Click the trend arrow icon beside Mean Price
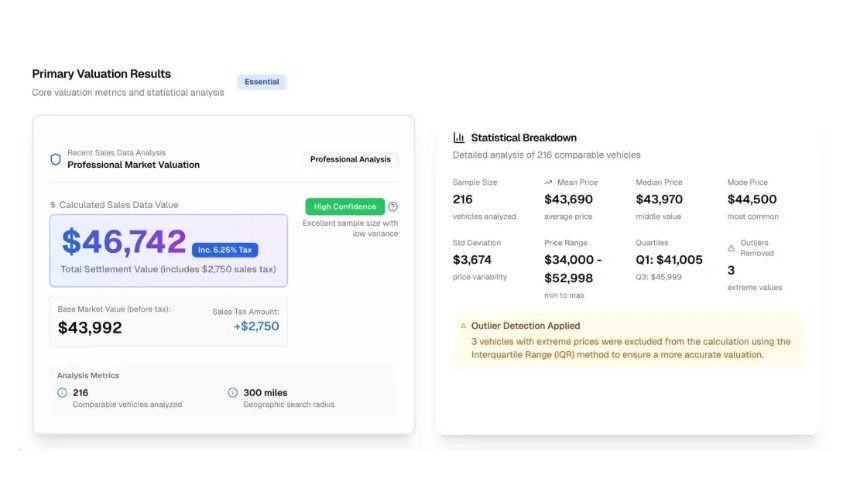This screenshot has width=841, height=492. [548, 183]
